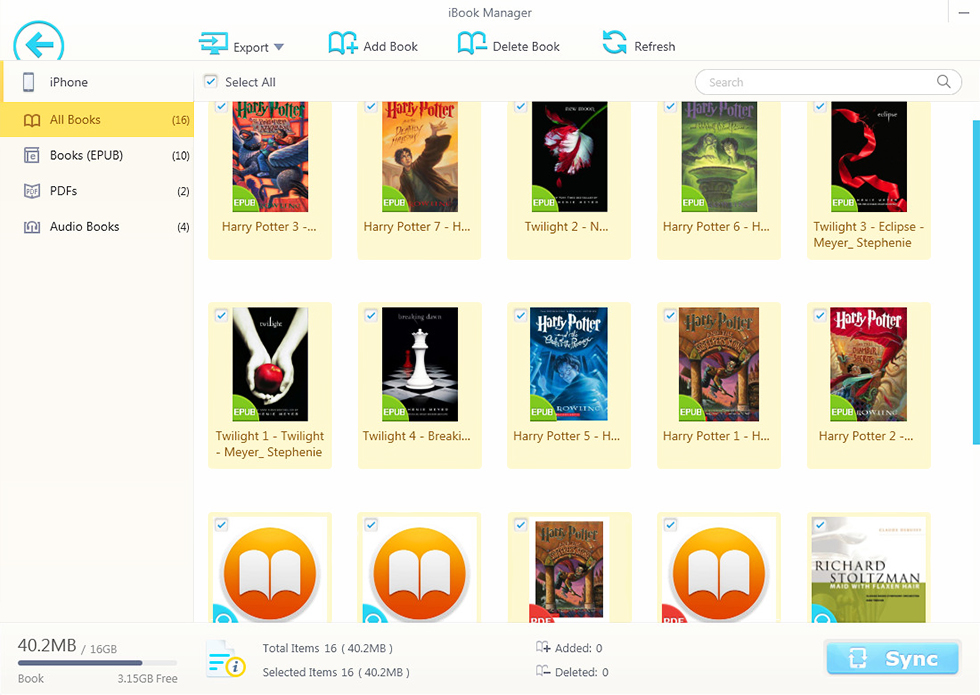This screenshot has height=695, width=980.
Task: Click the search magnifier icon
Action: (x=943, y=81)
